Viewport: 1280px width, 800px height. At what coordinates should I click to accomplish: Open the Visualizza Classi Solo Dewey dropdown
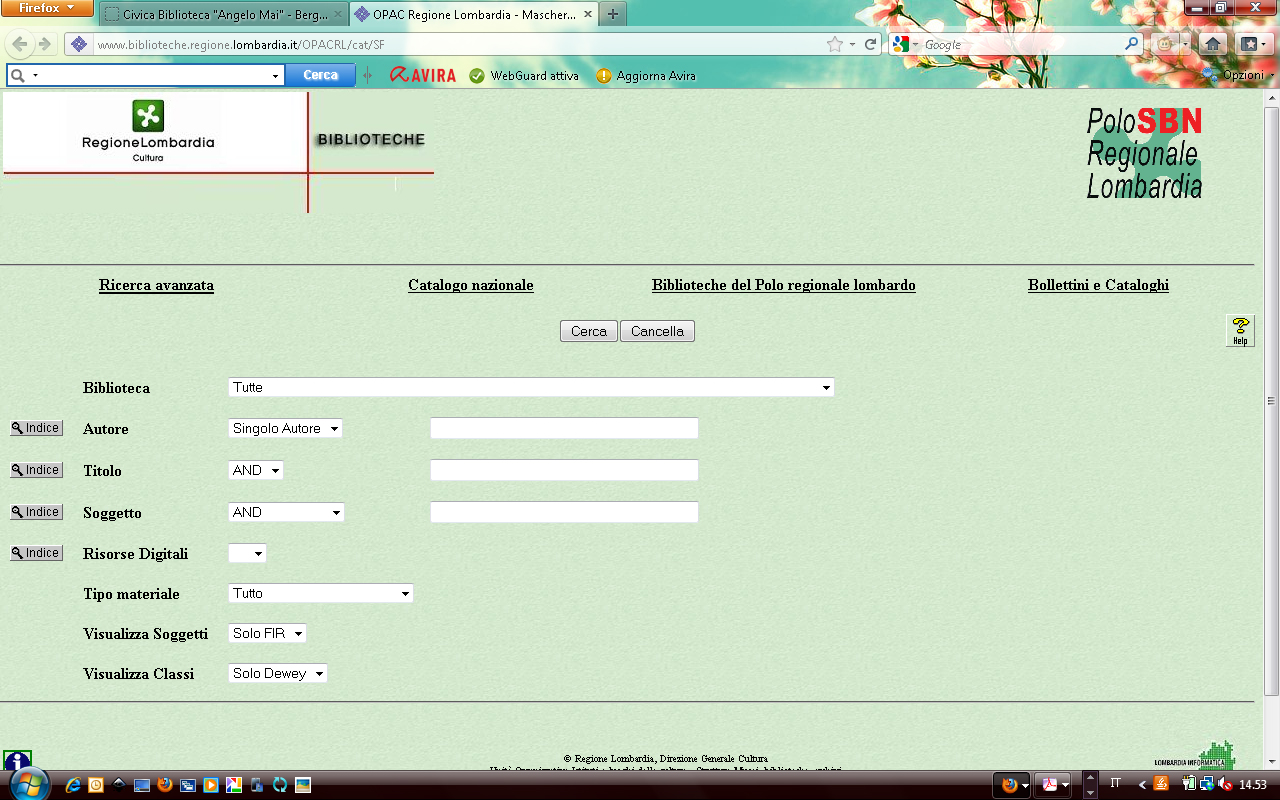(x=278, y=673)
